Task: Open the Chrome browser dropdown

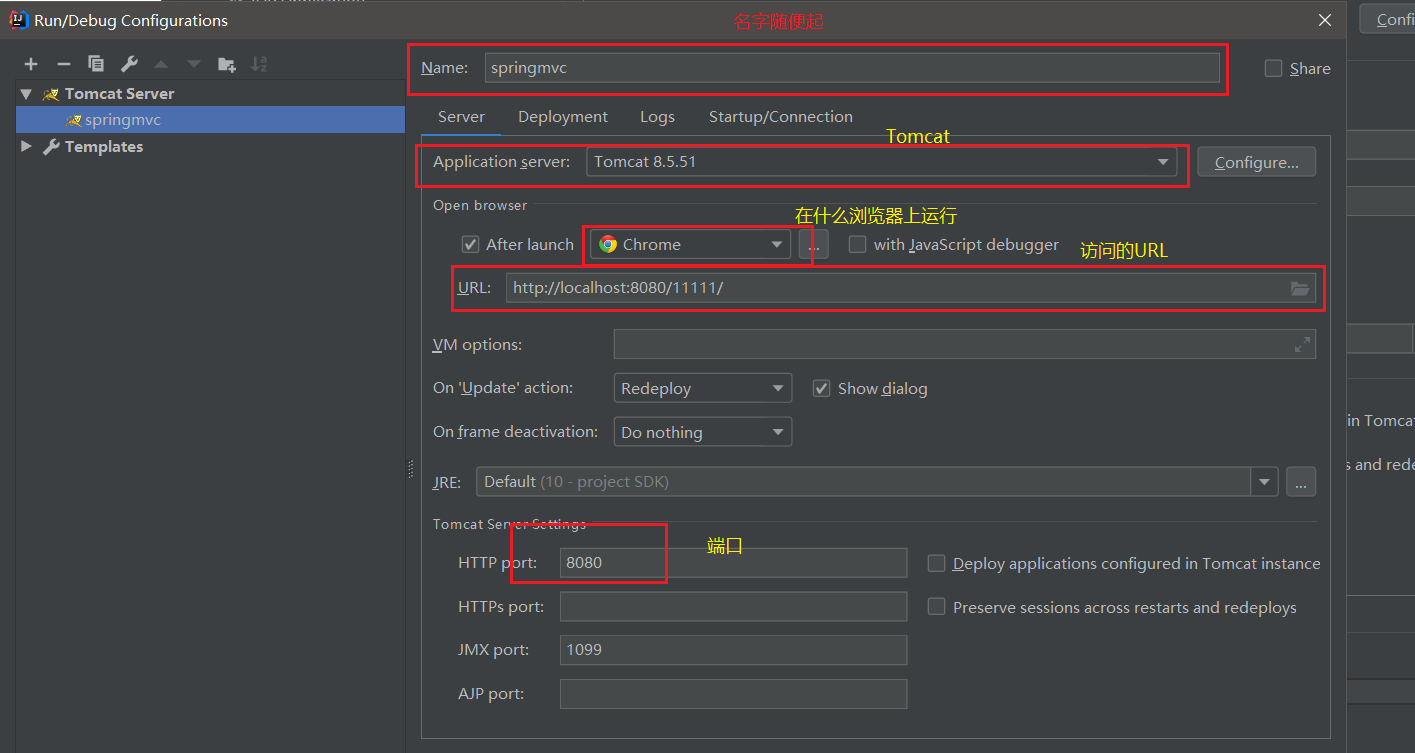Action: click(x=690, y=244)
